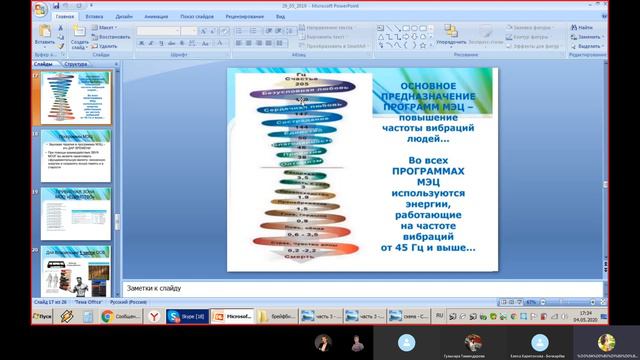This screenshot has height=360, width=640.
Task: Open the Skype taskbar button
Action: (188, 316)
